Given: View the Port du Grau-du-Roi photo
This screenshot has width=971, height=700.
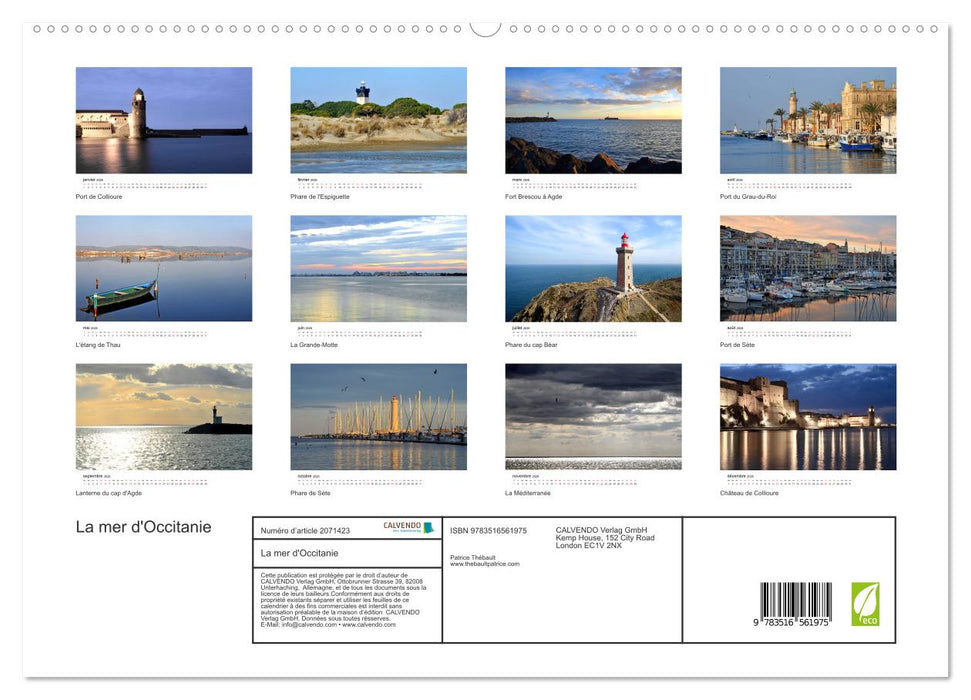Looking at the screenshot, I should (807, 119).
